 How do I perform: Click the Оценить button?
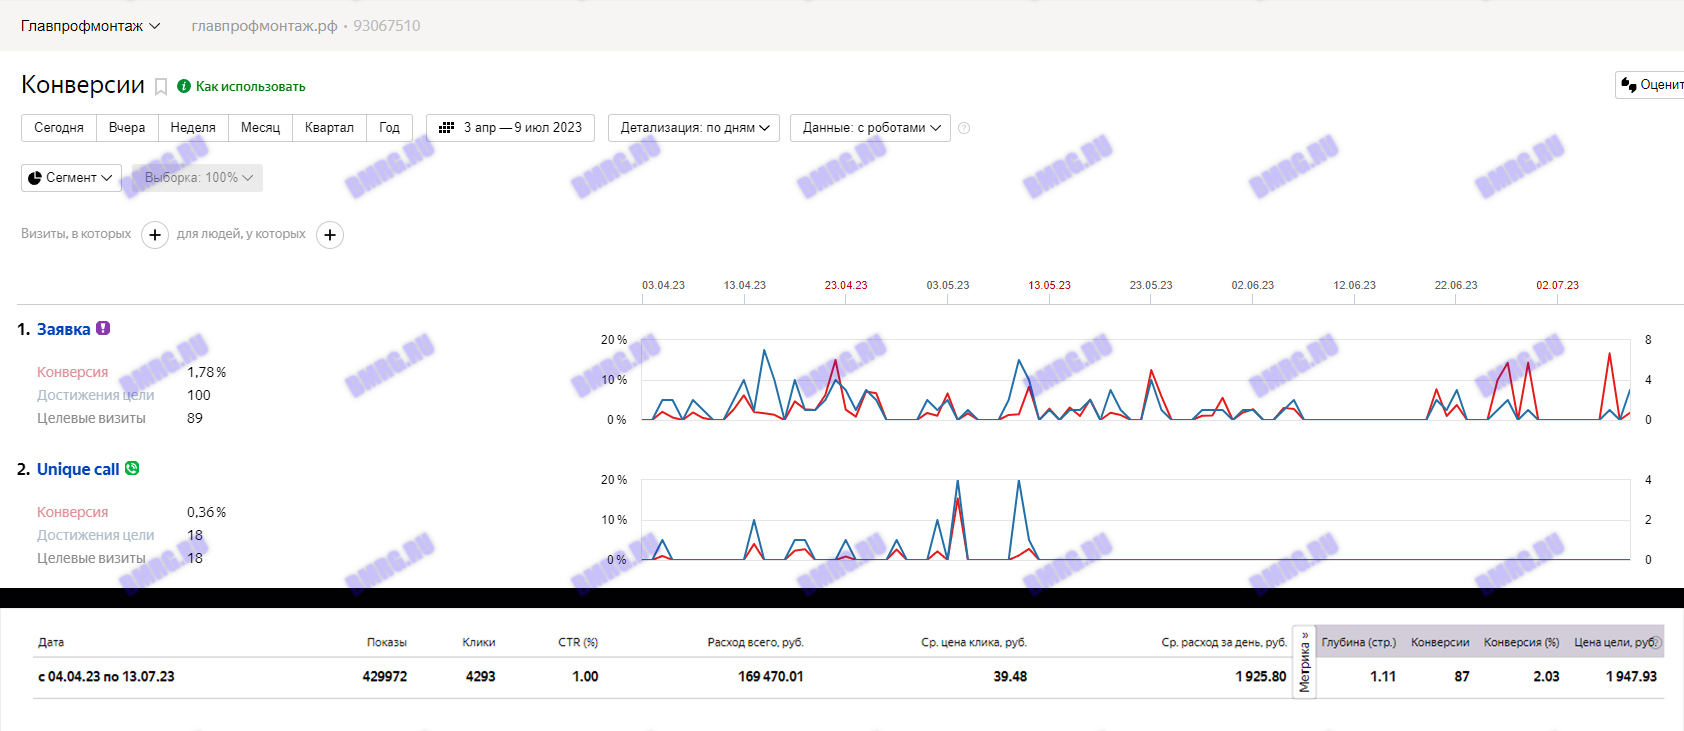coord(1651,85)
